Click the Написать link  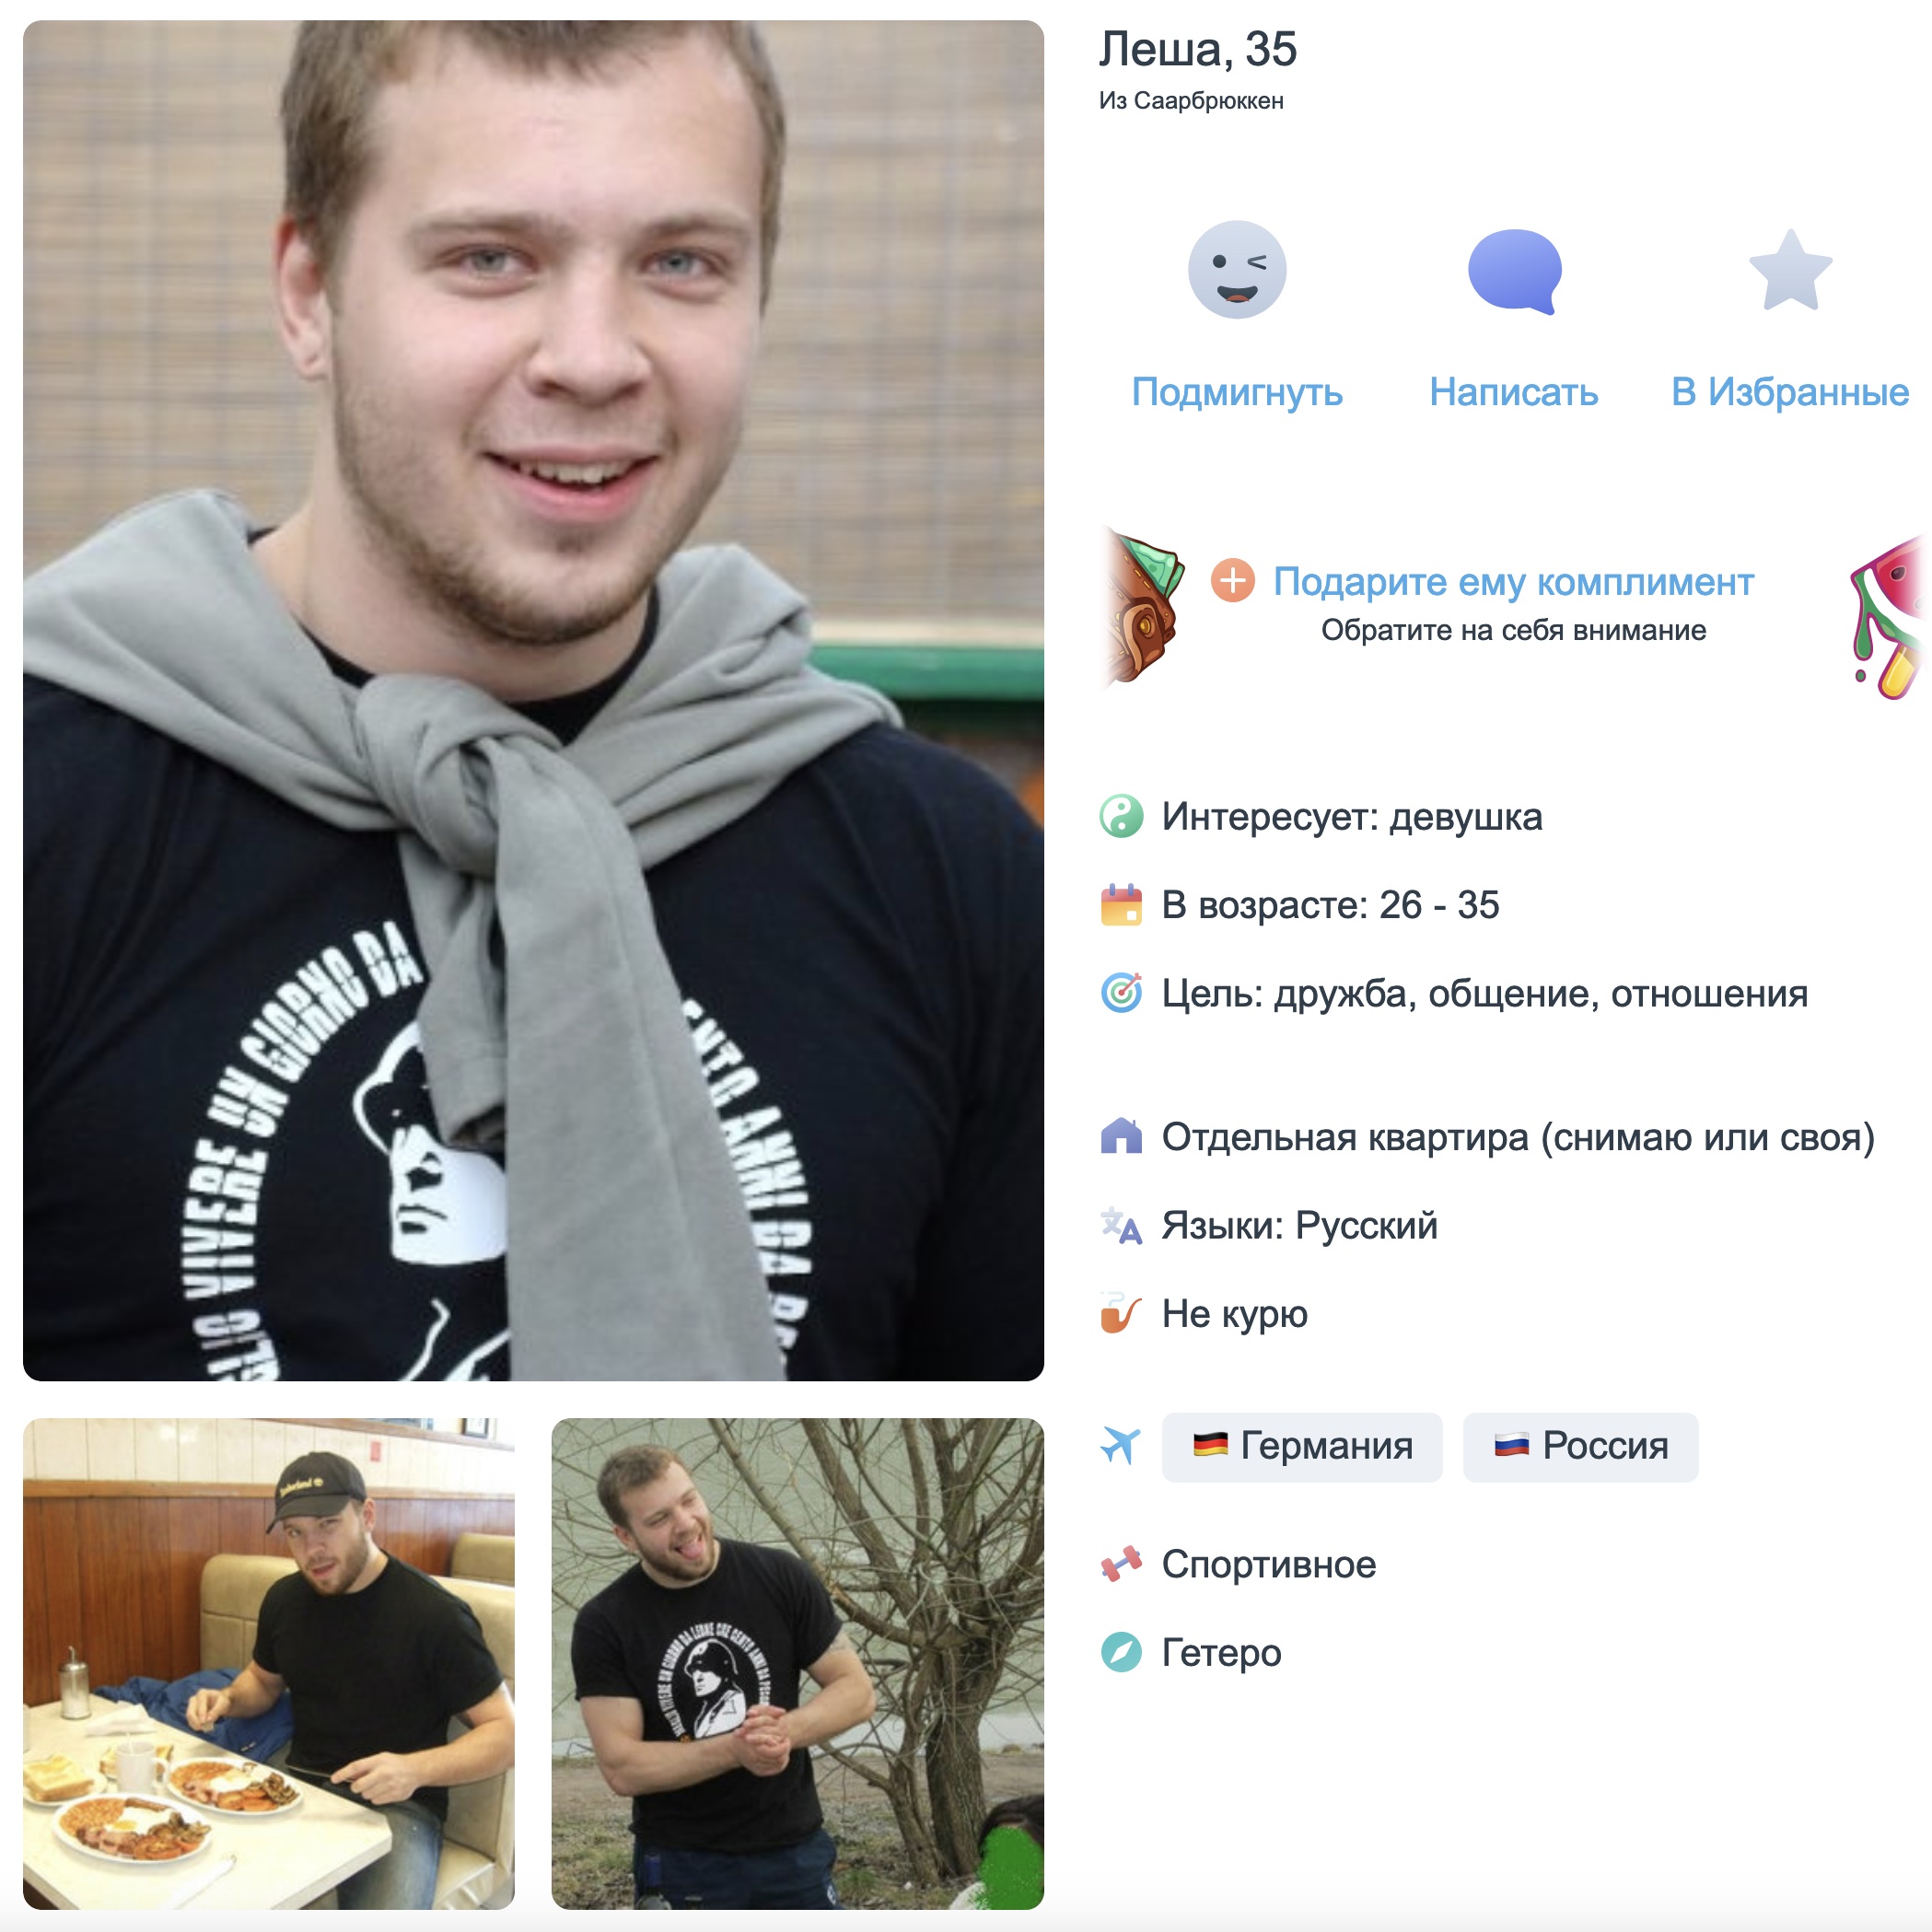pos(1514,393)
